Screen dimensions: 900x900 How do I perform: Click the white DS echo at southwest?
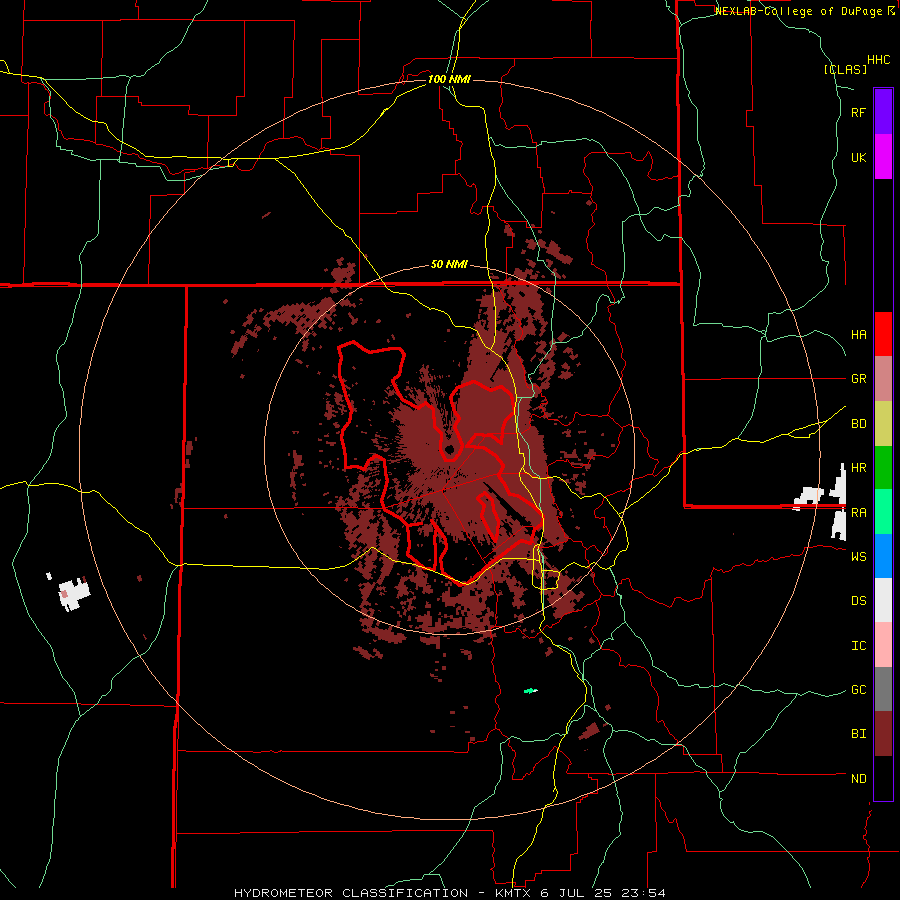pyautogui.click(x=75, y=594)
